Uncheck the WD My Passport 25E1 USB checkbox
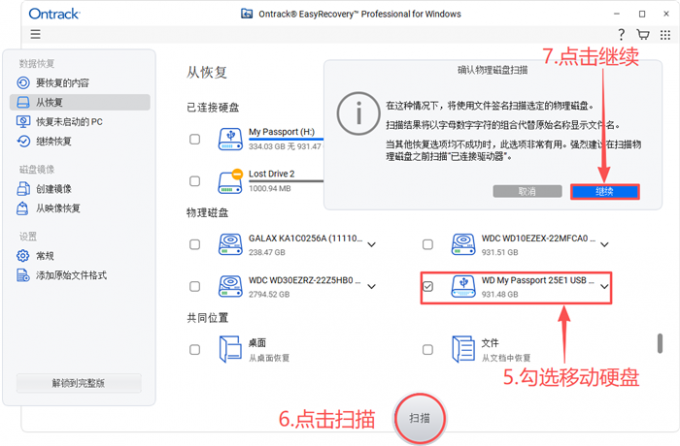 [428, 286]
